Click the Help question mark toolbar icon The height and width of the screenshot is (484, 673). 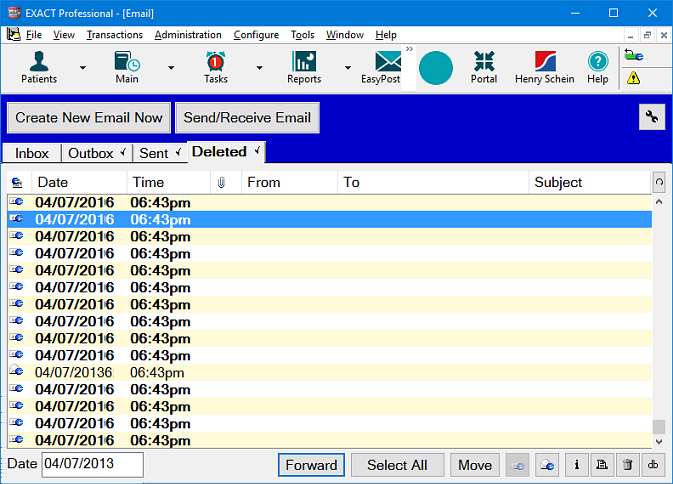(597, 67)
